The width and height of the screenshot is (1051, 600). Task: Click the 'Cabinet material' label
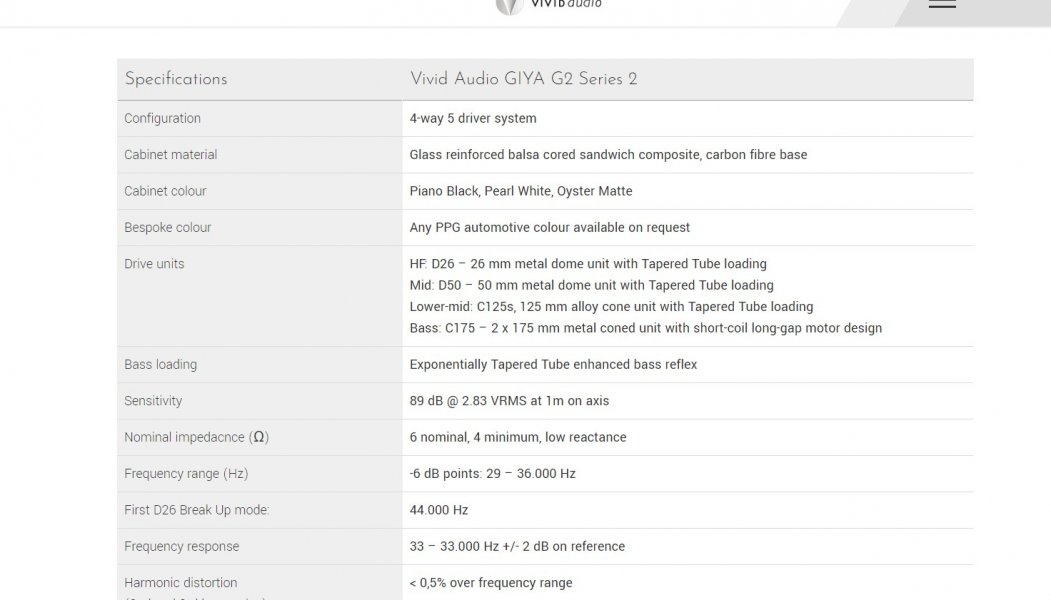coord(170,154)
